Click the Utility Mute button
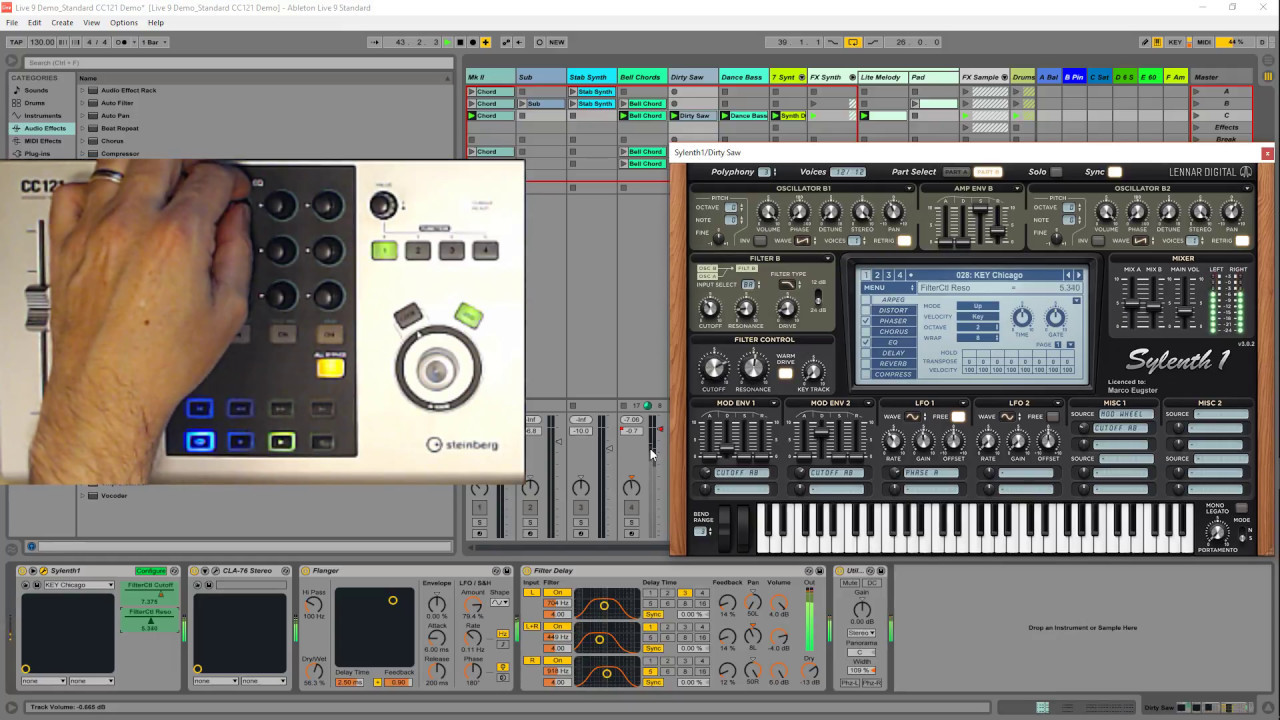 coord(850,583)
